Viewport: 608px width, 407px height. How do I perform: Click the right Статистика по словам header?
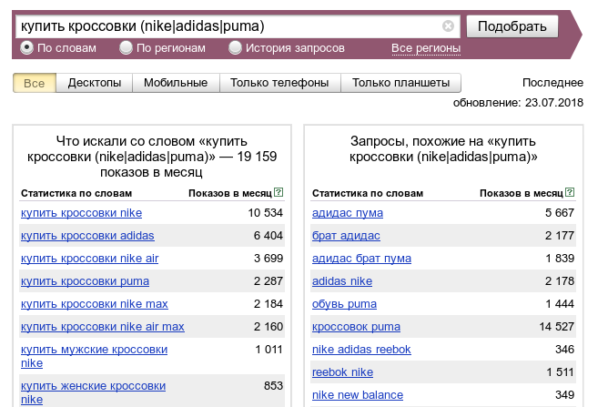[x=368, y=193]
